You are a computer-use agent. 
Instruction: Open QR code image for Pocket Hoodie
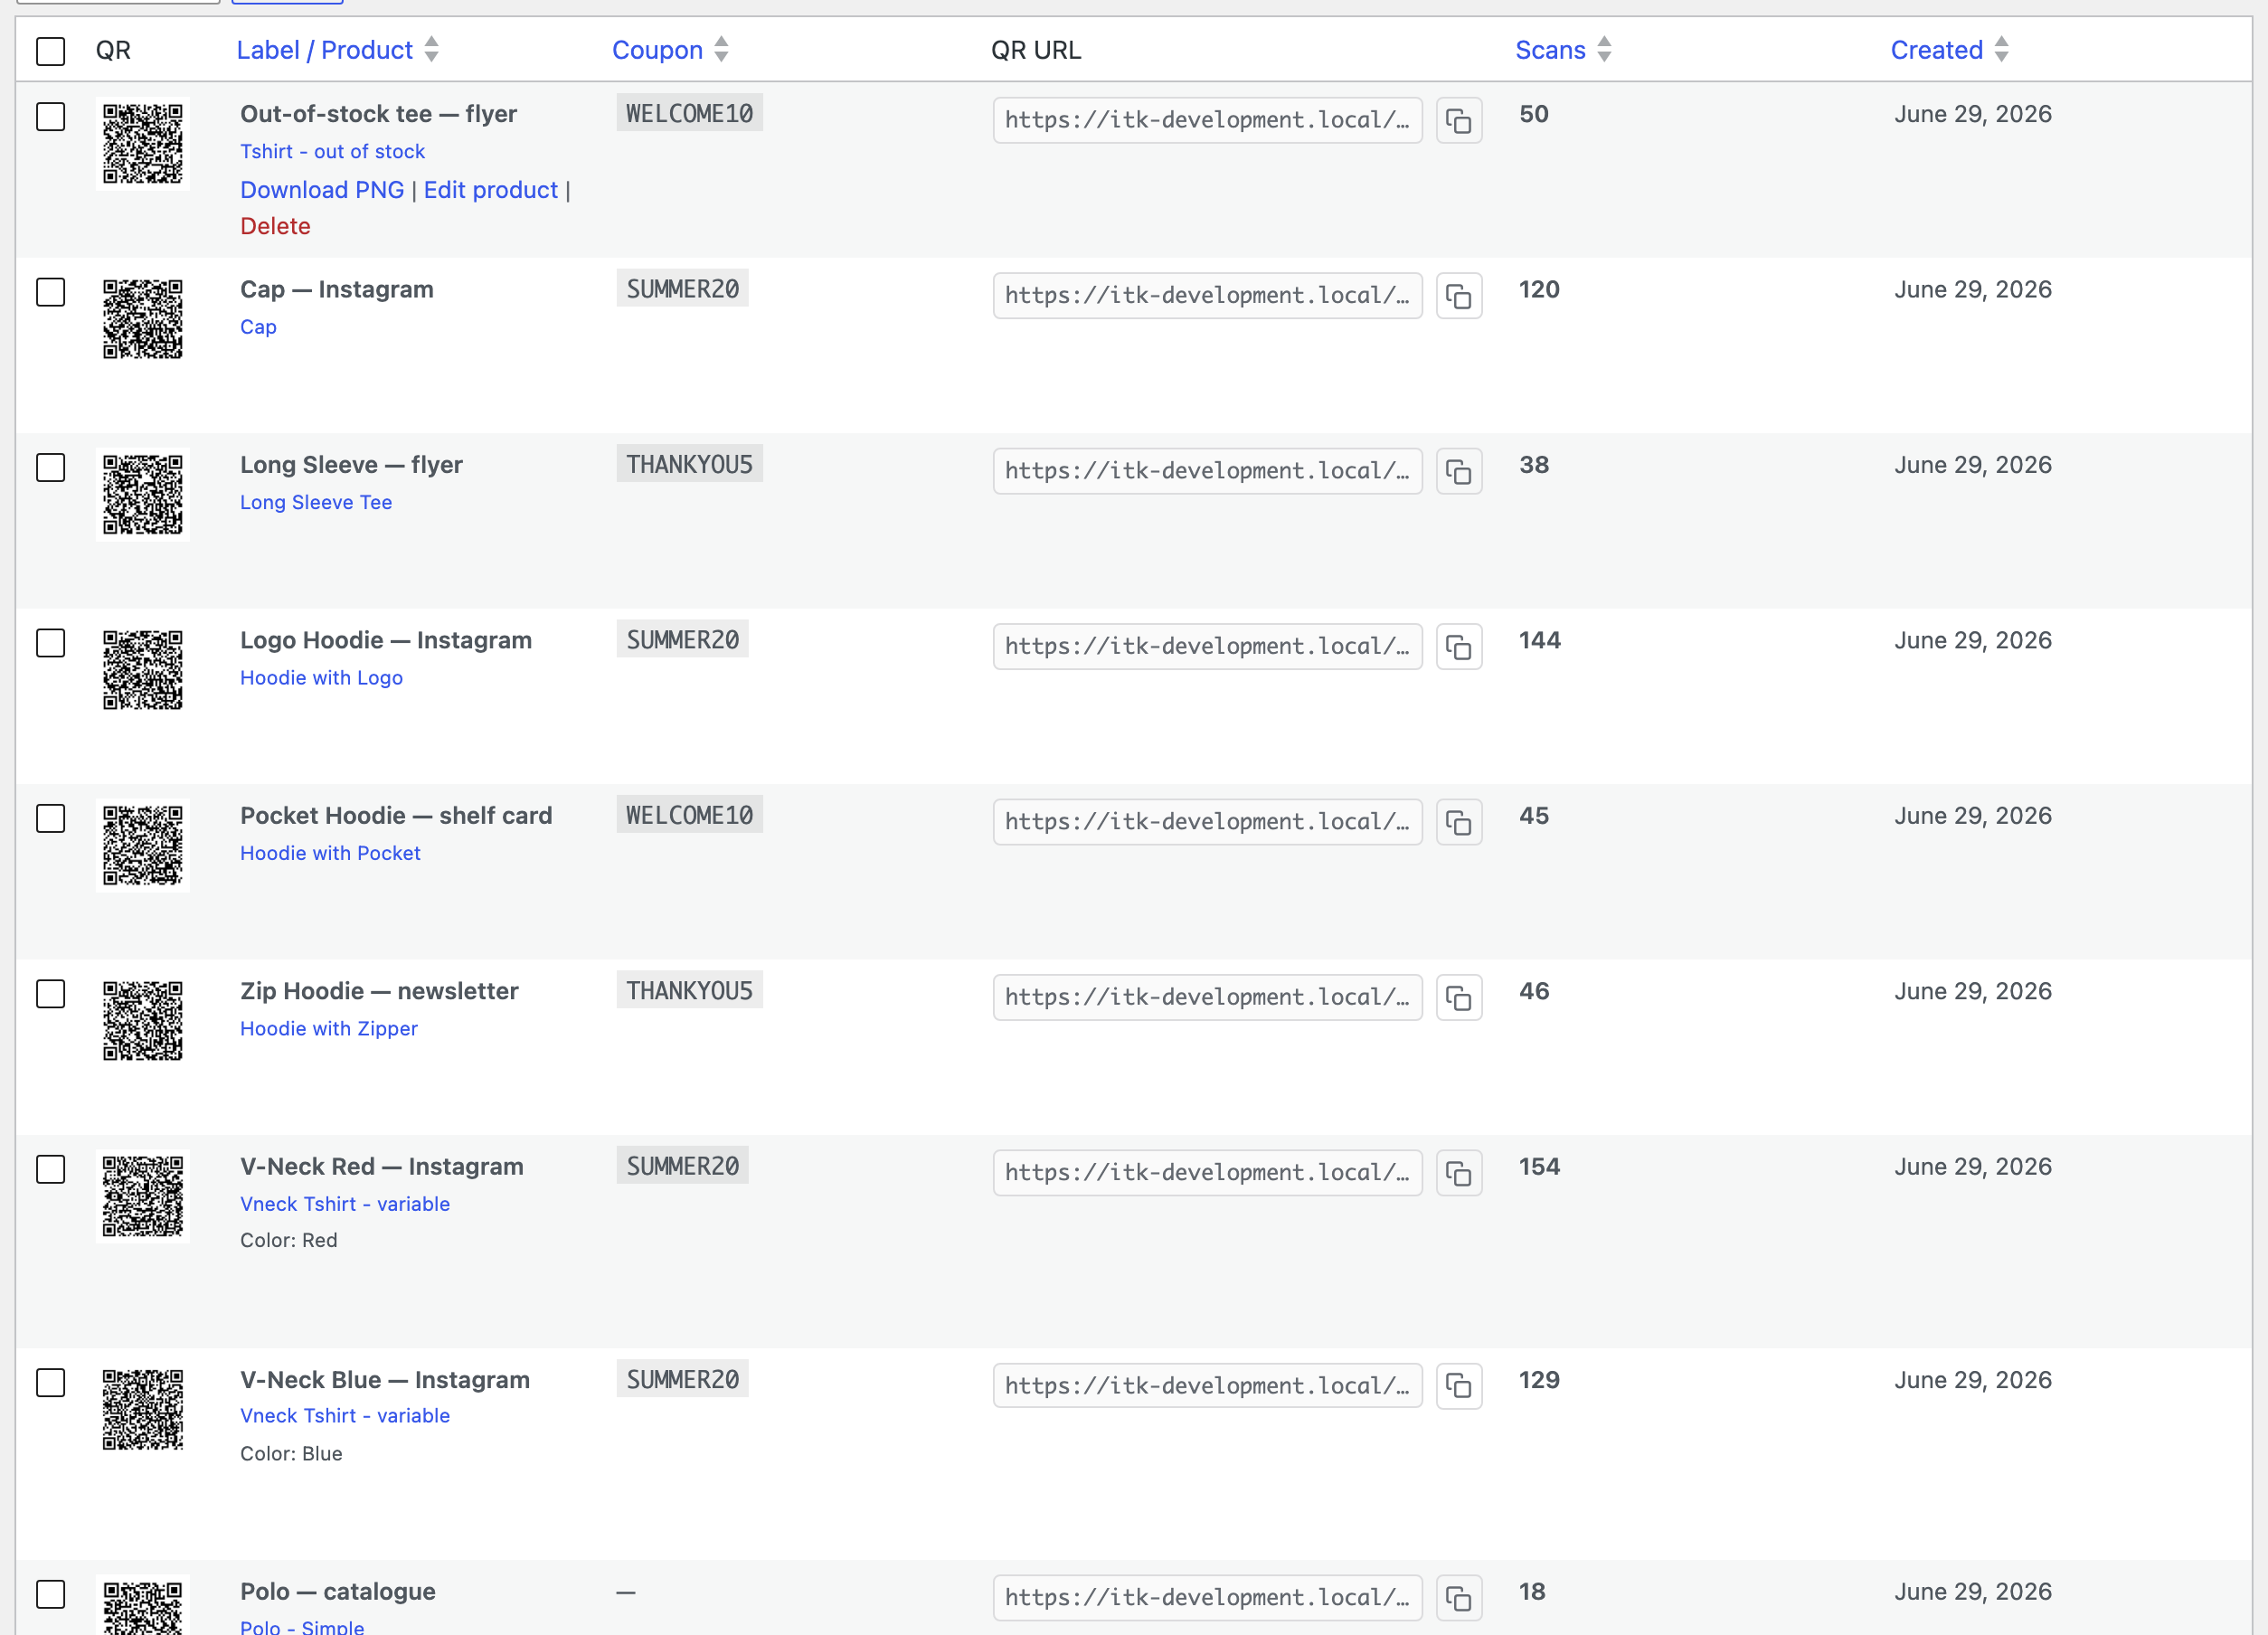coord(143,846)
